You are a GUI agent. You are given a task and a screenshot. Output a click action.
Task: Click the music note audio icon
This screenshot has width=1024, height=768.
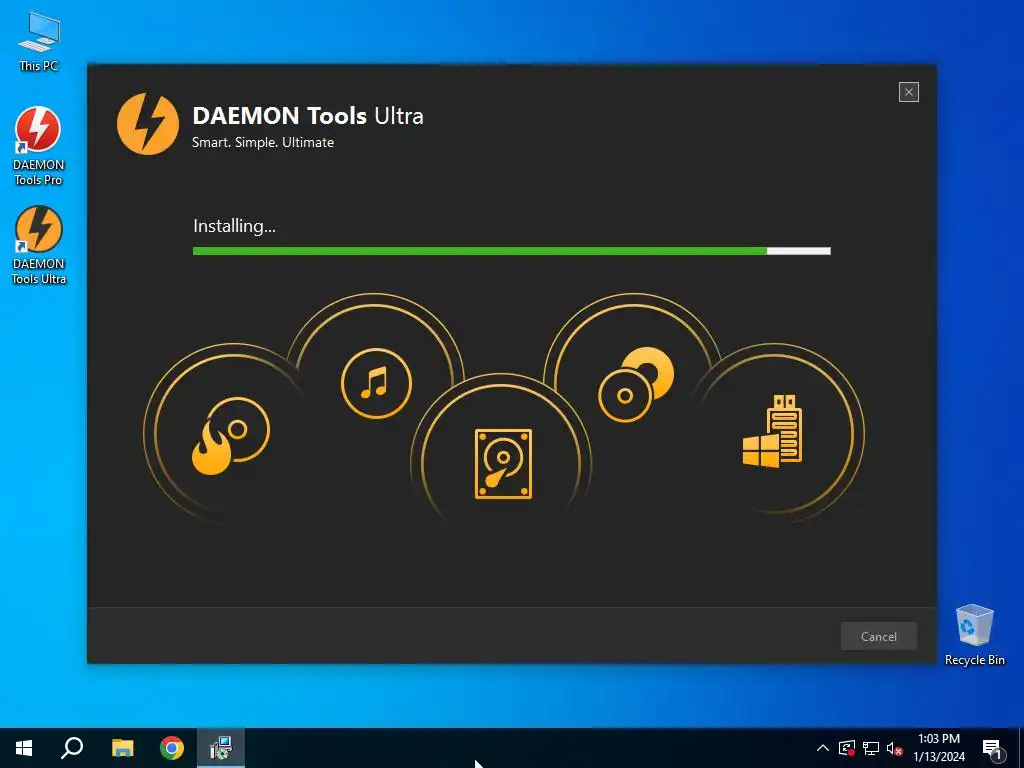tap(376, 383)
